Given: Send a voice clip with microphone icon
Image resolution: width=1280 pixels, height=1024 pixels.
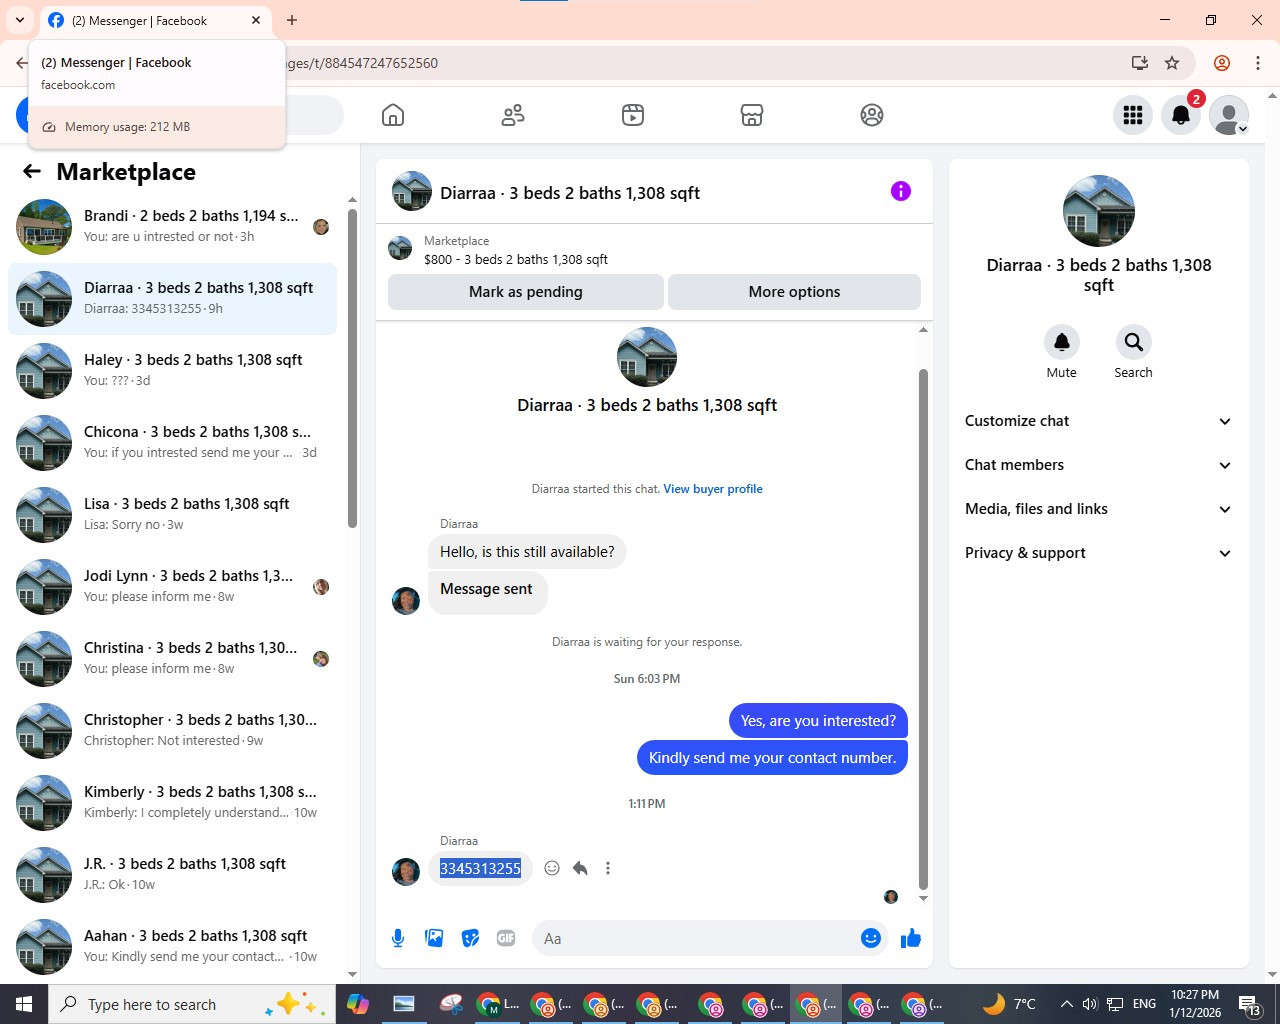Looking at the screenshot, I should pyautogui.click(x=398, y=938).
